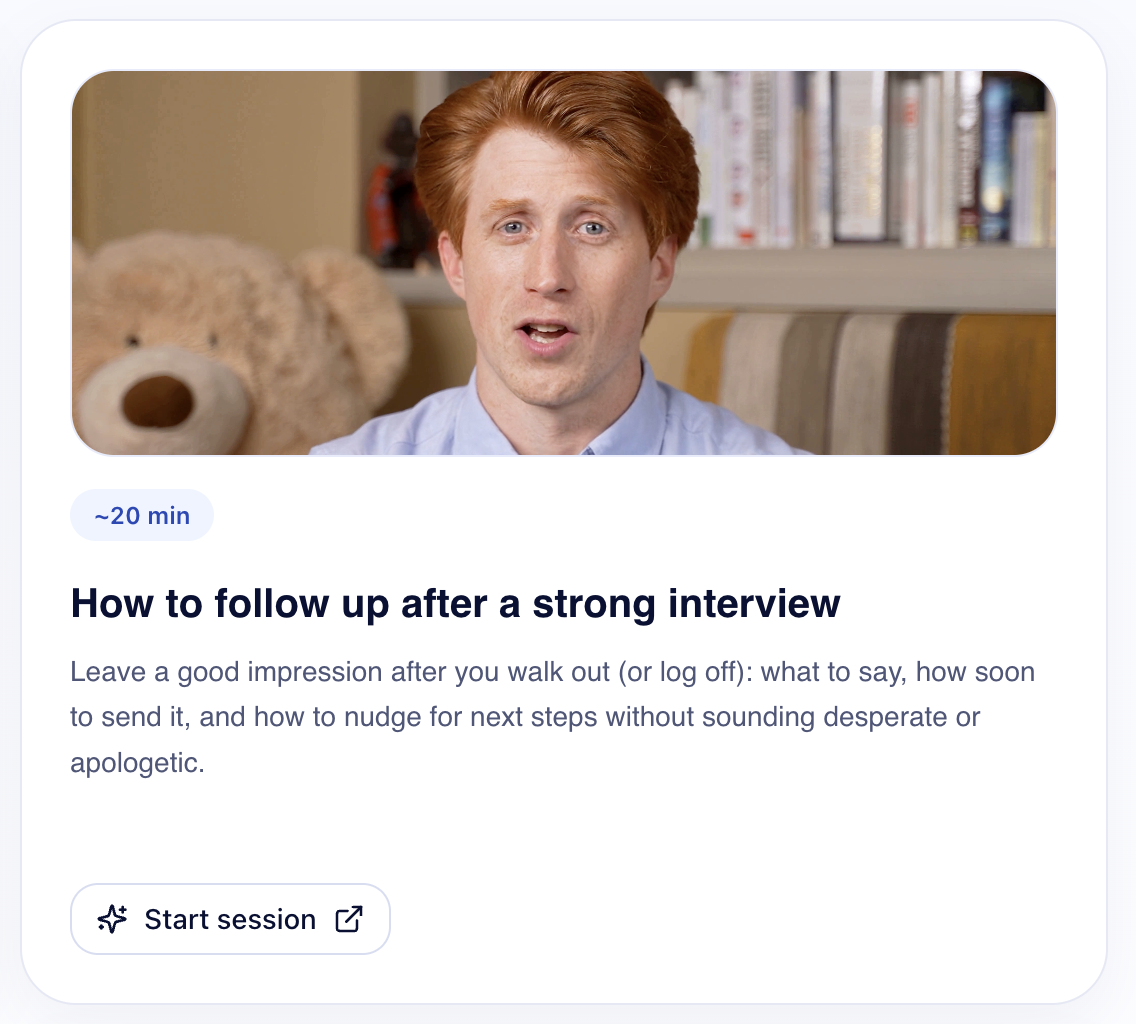
Task: Click the sparkle icon in Start session
Action: 112,919
